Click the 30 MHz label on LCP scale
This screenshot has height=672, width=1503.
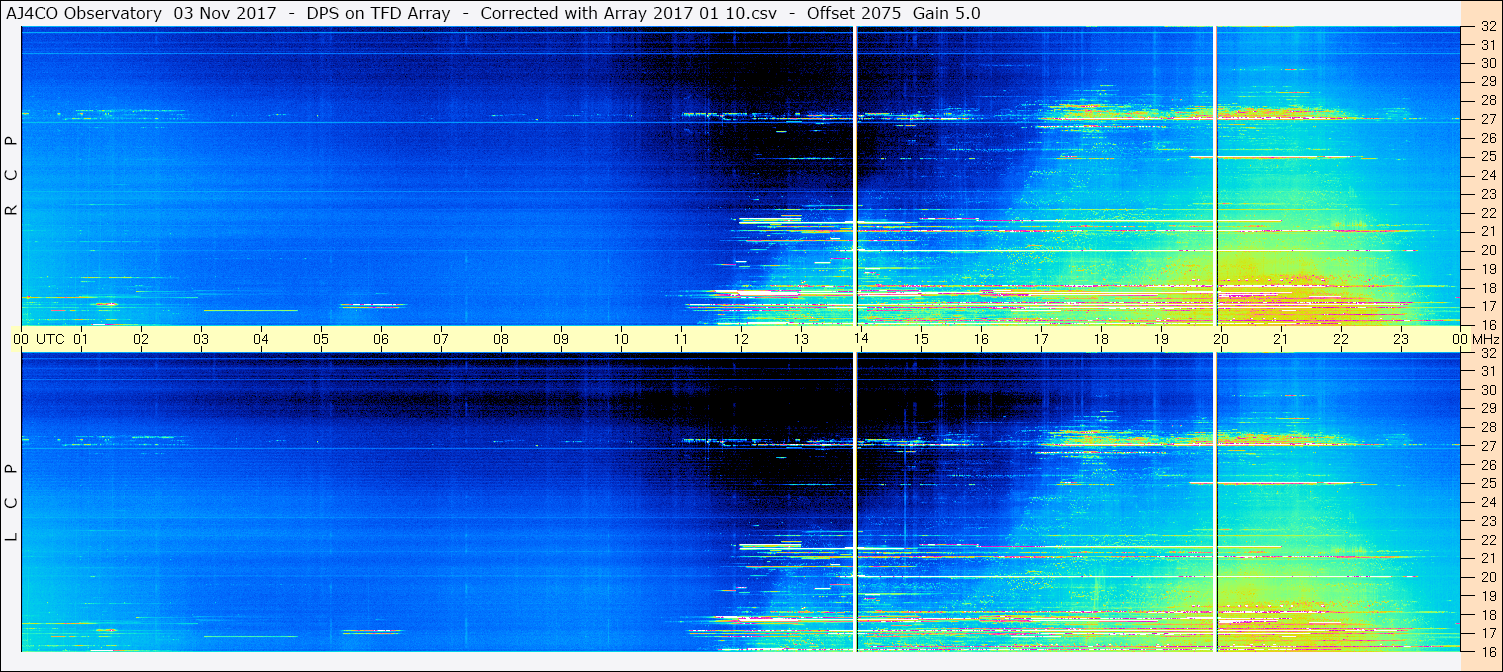click(1487, 390)
